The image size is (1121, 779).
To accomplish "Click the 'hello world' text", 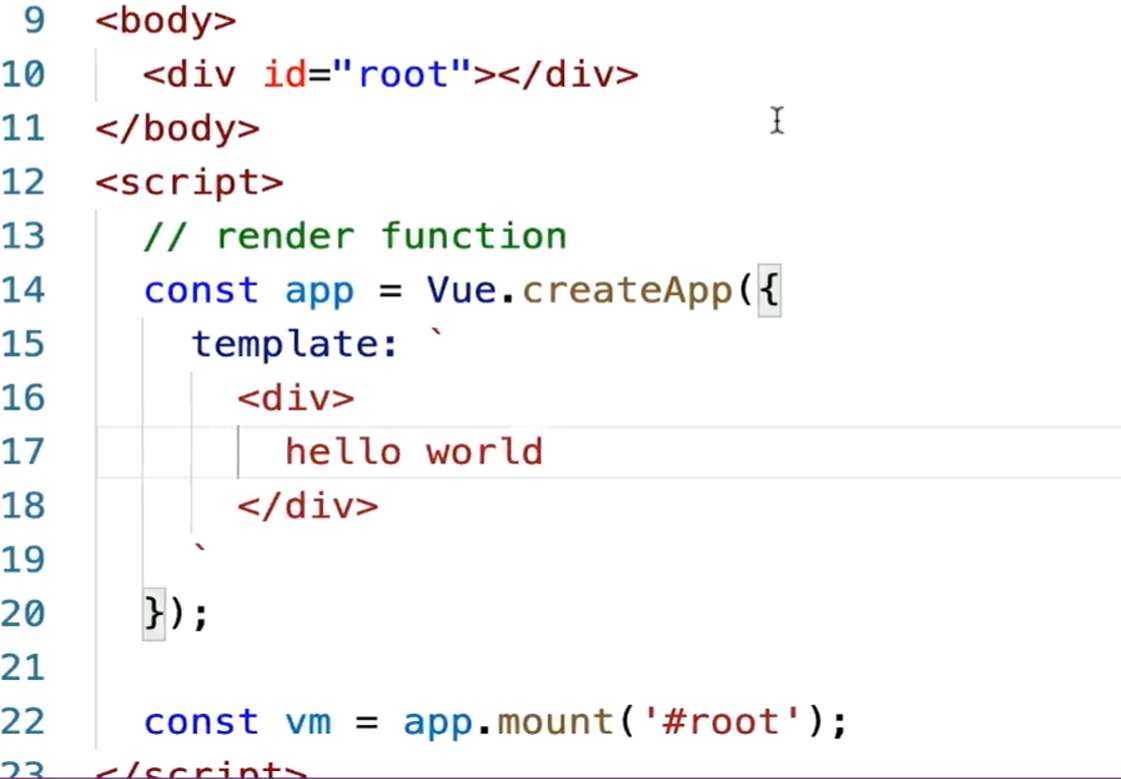I will tap(414, 452).
